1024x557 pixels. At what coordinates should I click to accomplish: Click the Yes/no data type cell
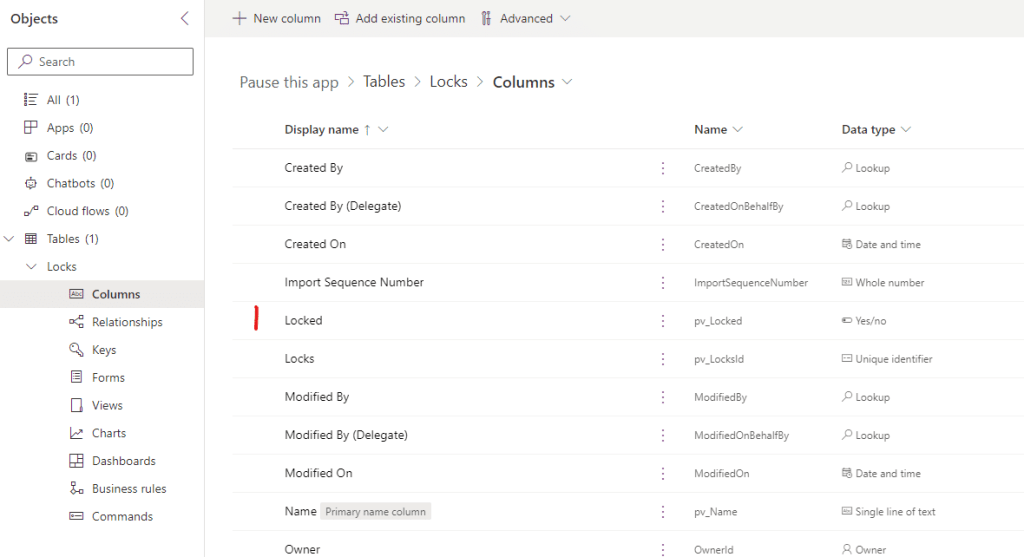[863, 321]
